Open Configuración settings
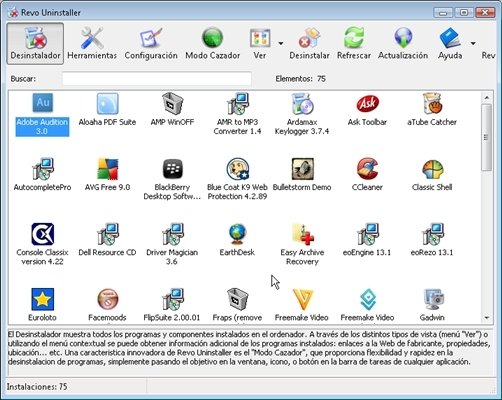 pyautogui.click(x=151, y=44)
